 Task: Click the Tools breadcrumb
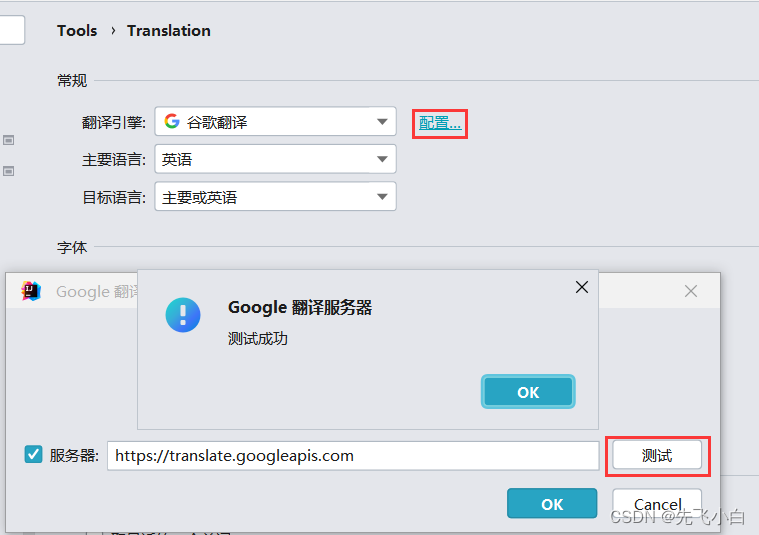pyautogui.click(x=77, y=31)
